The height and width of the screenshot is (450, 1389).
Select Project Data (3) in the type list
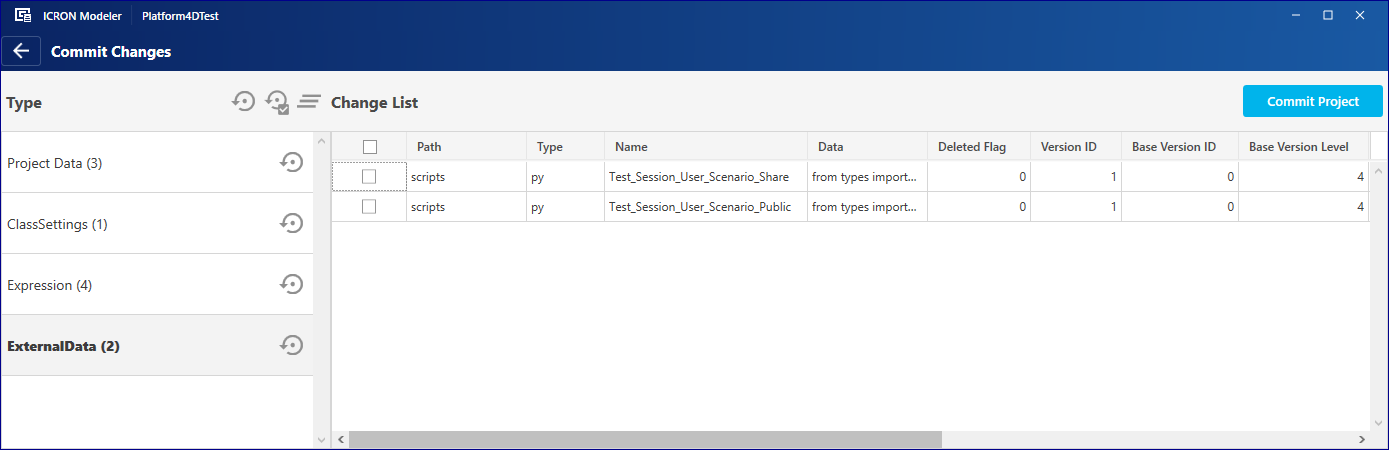click(157, 162)
